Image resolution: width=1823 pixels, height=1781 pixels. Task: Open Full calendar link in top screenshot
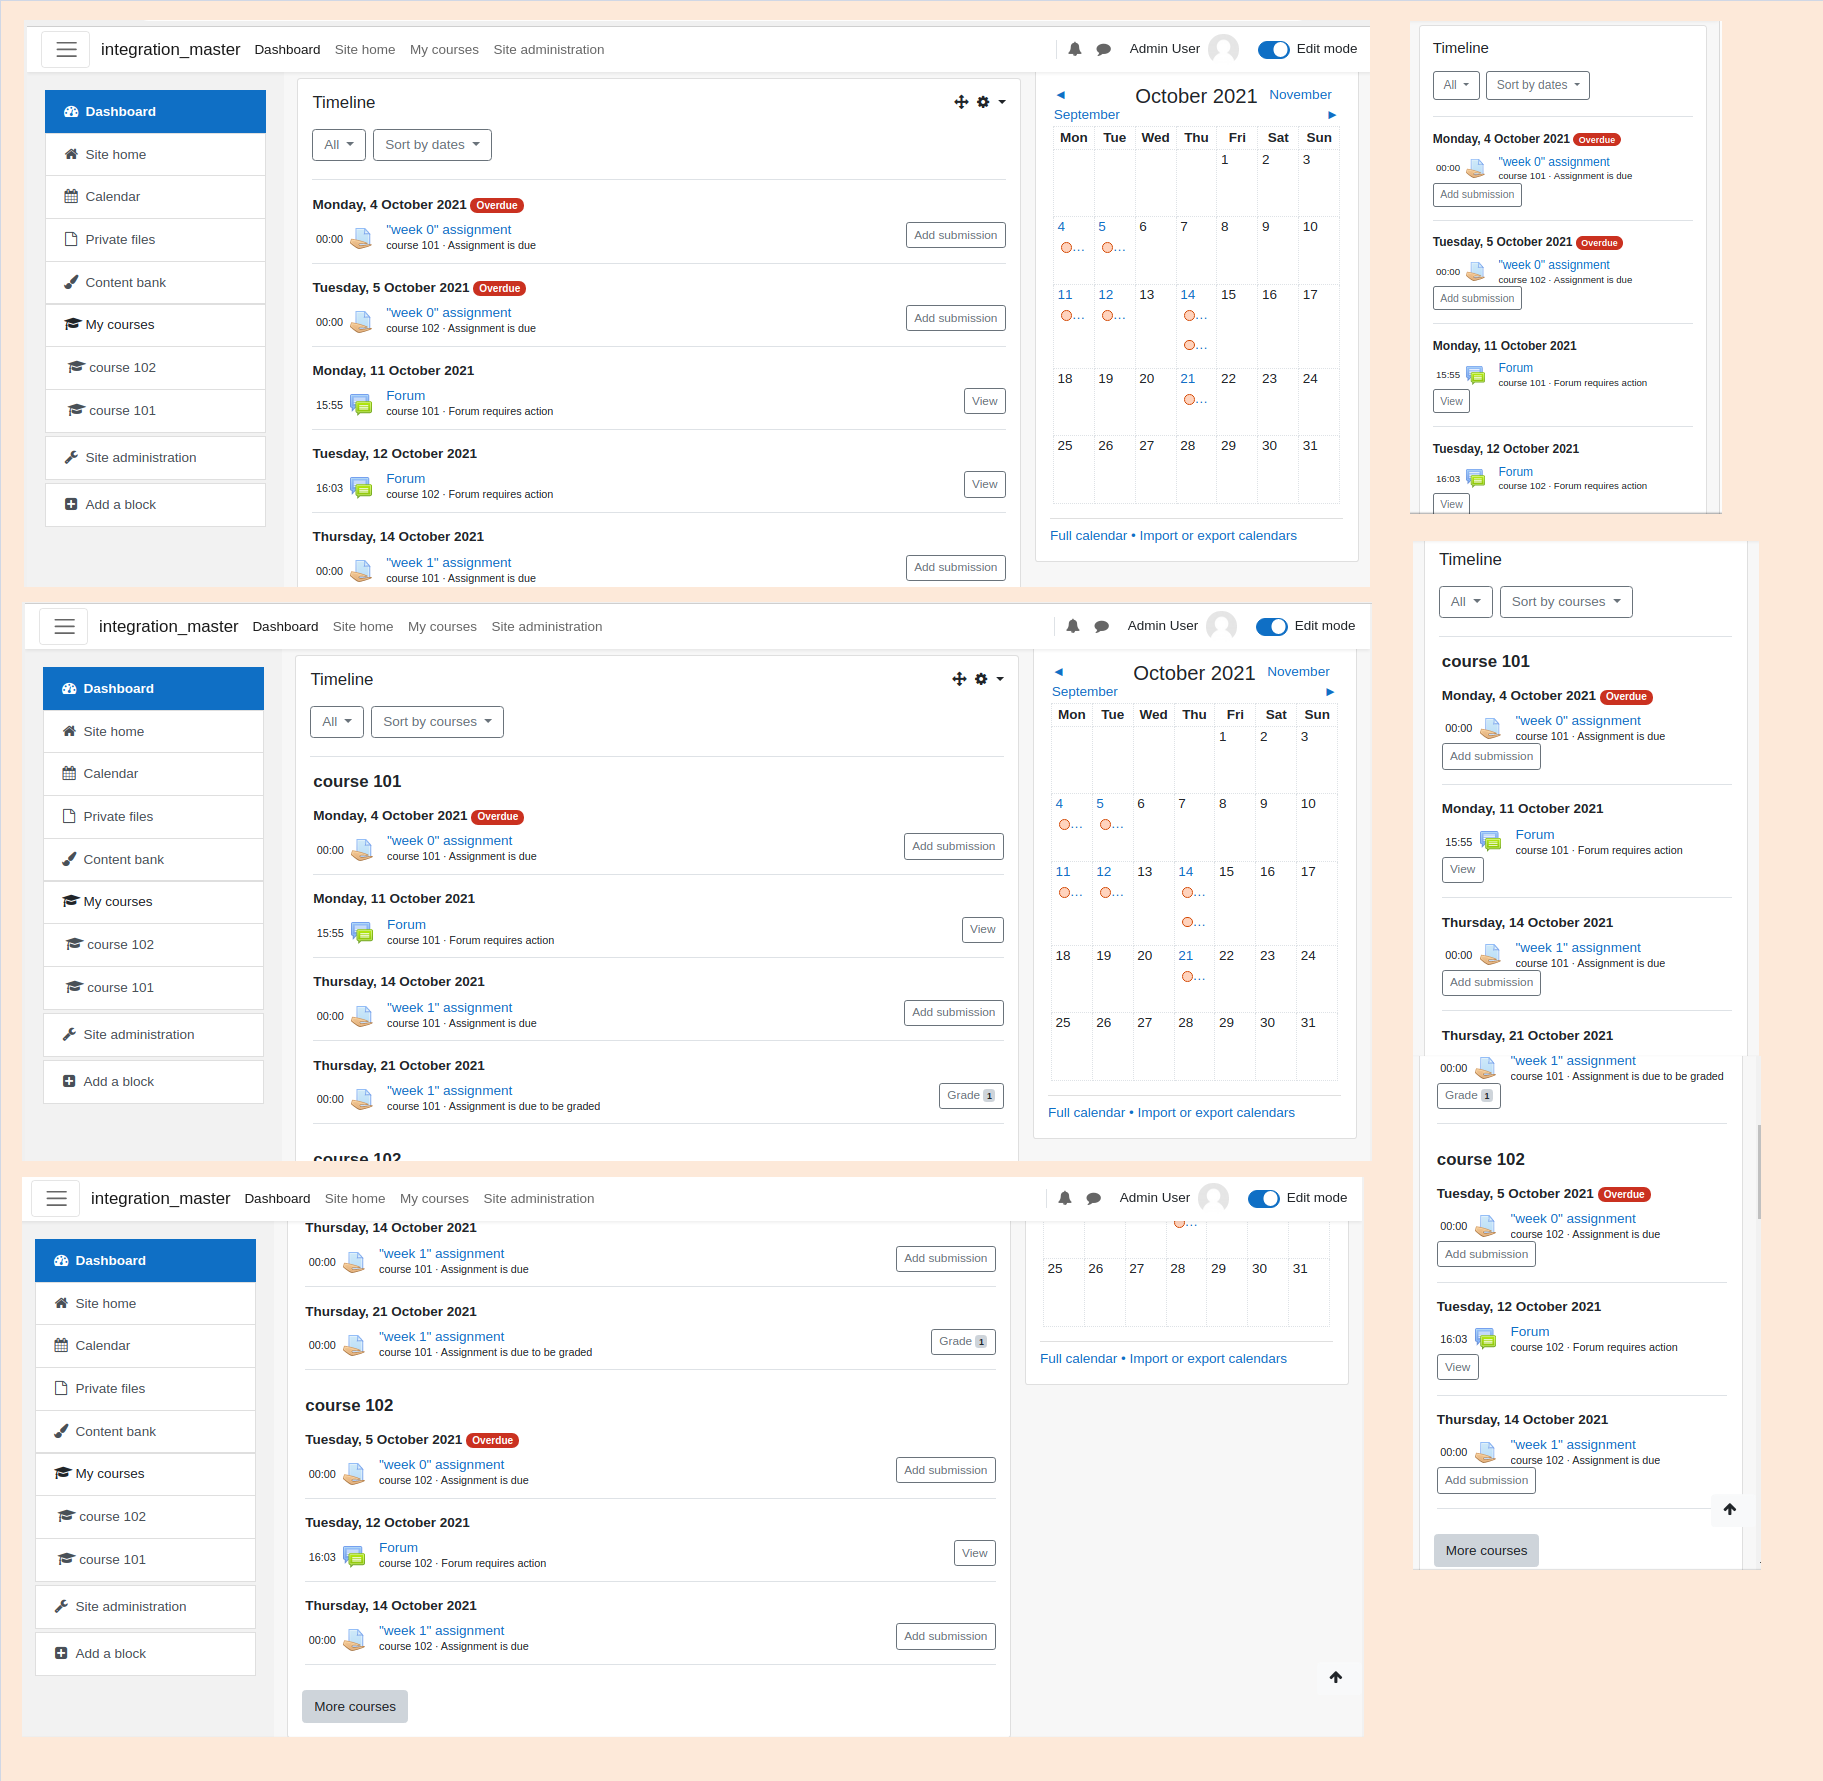pos(1088,536)
